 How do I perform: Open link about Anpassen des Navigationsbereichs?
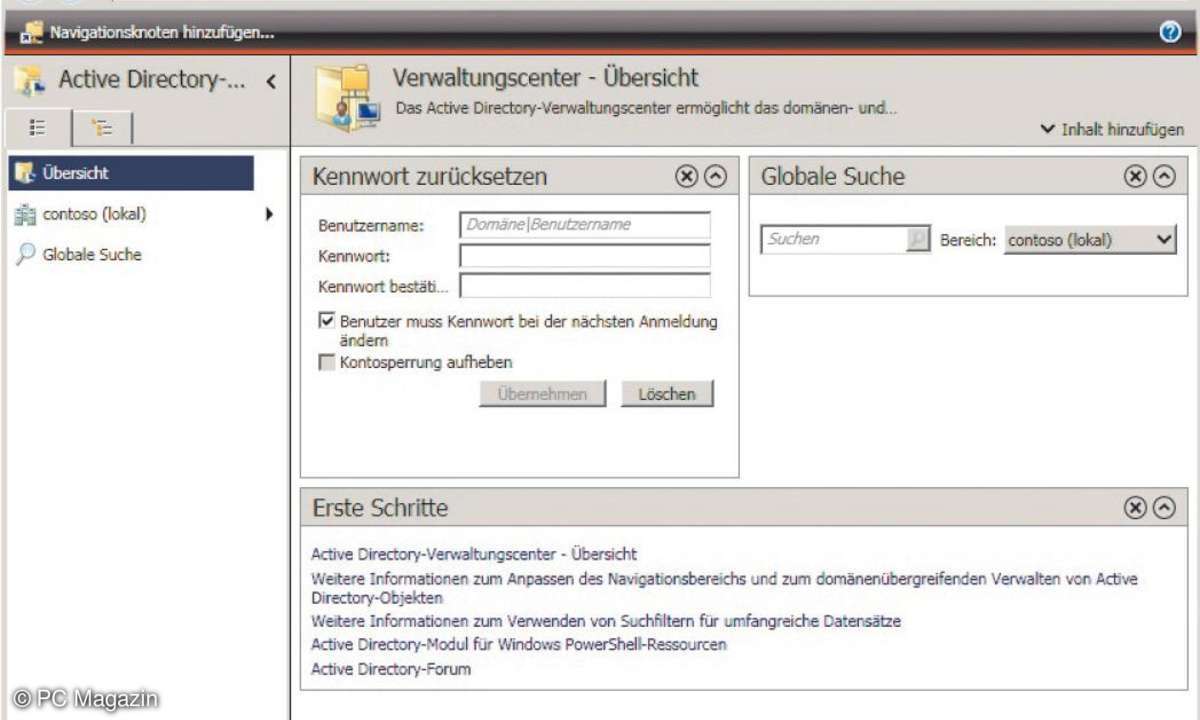point(725,588)
